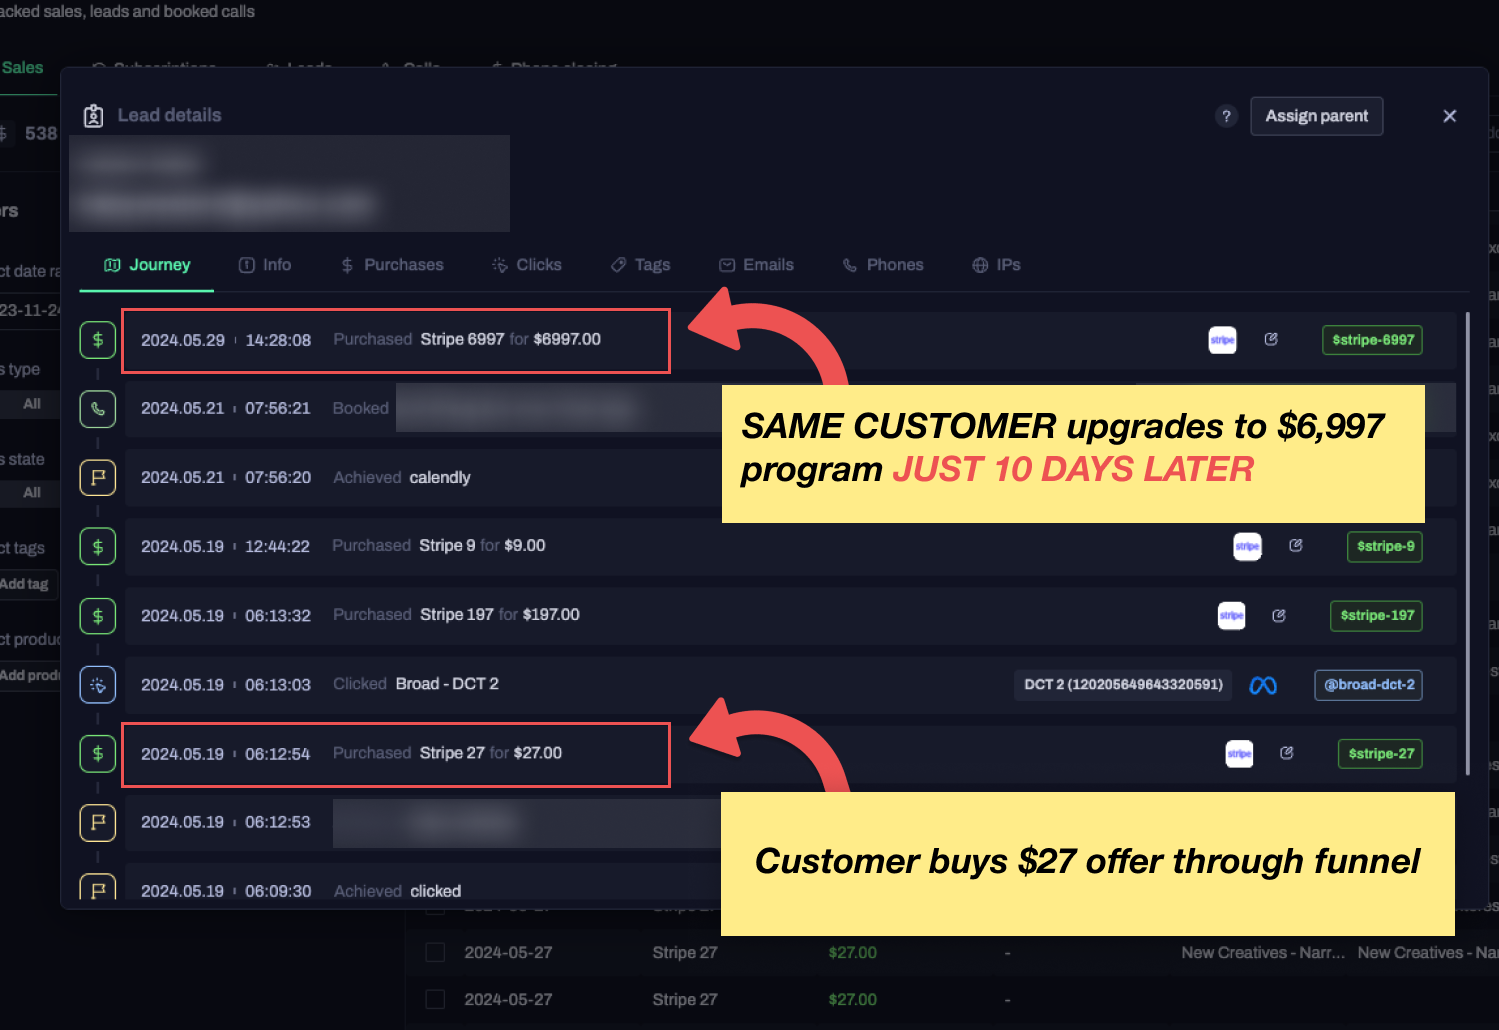The height and width of the screenshot is (1030, 1499).
Task: Click the timestamp 2024.05.29 14:28:08
Action: click(x=226, y=340)
